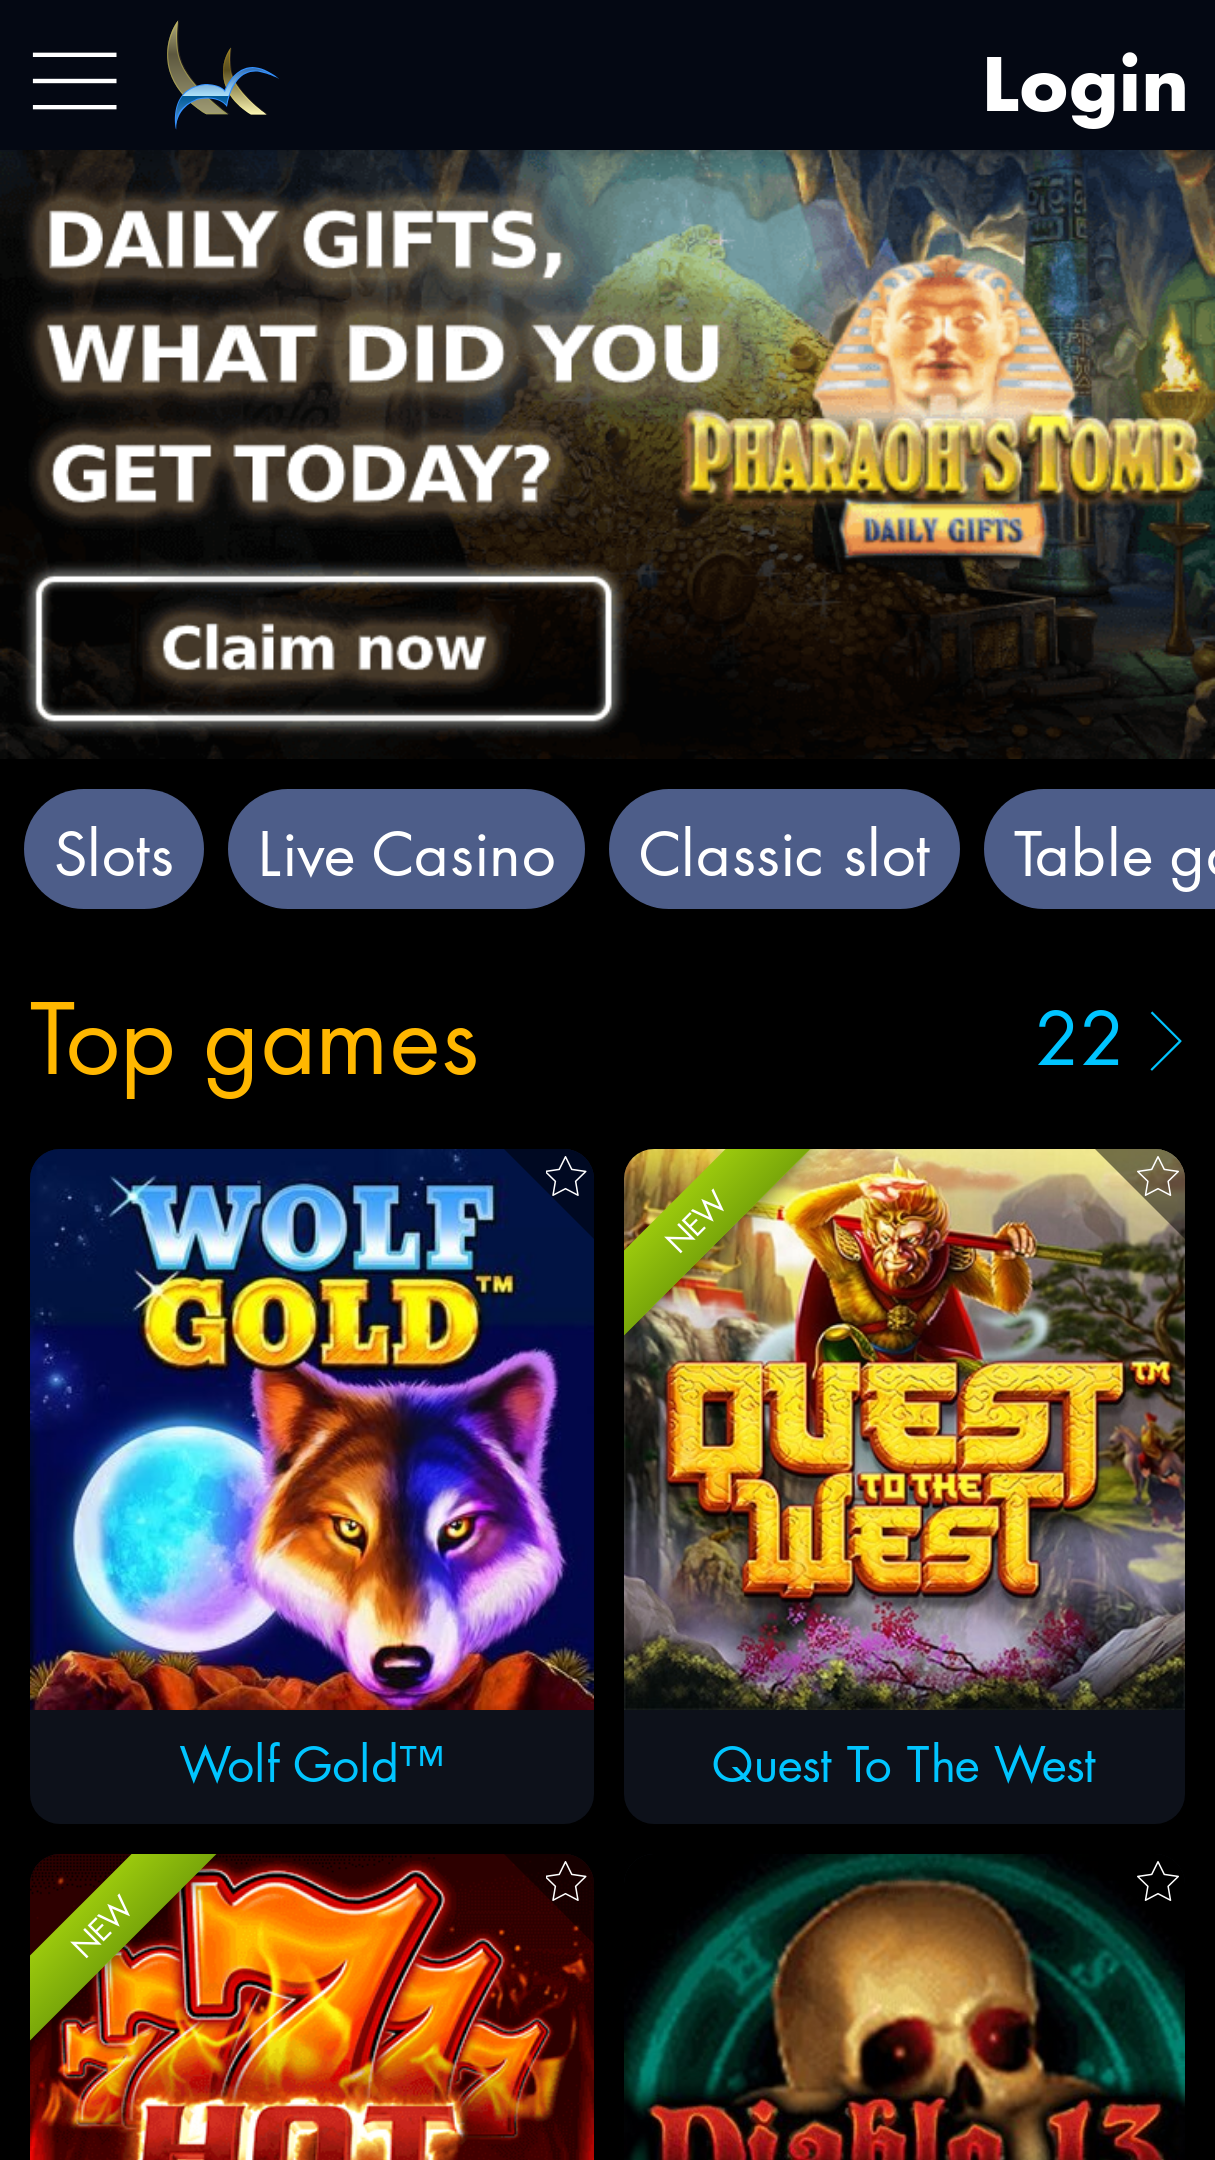Open the Diablo 13 skull tile

[x=904, y=2007]
